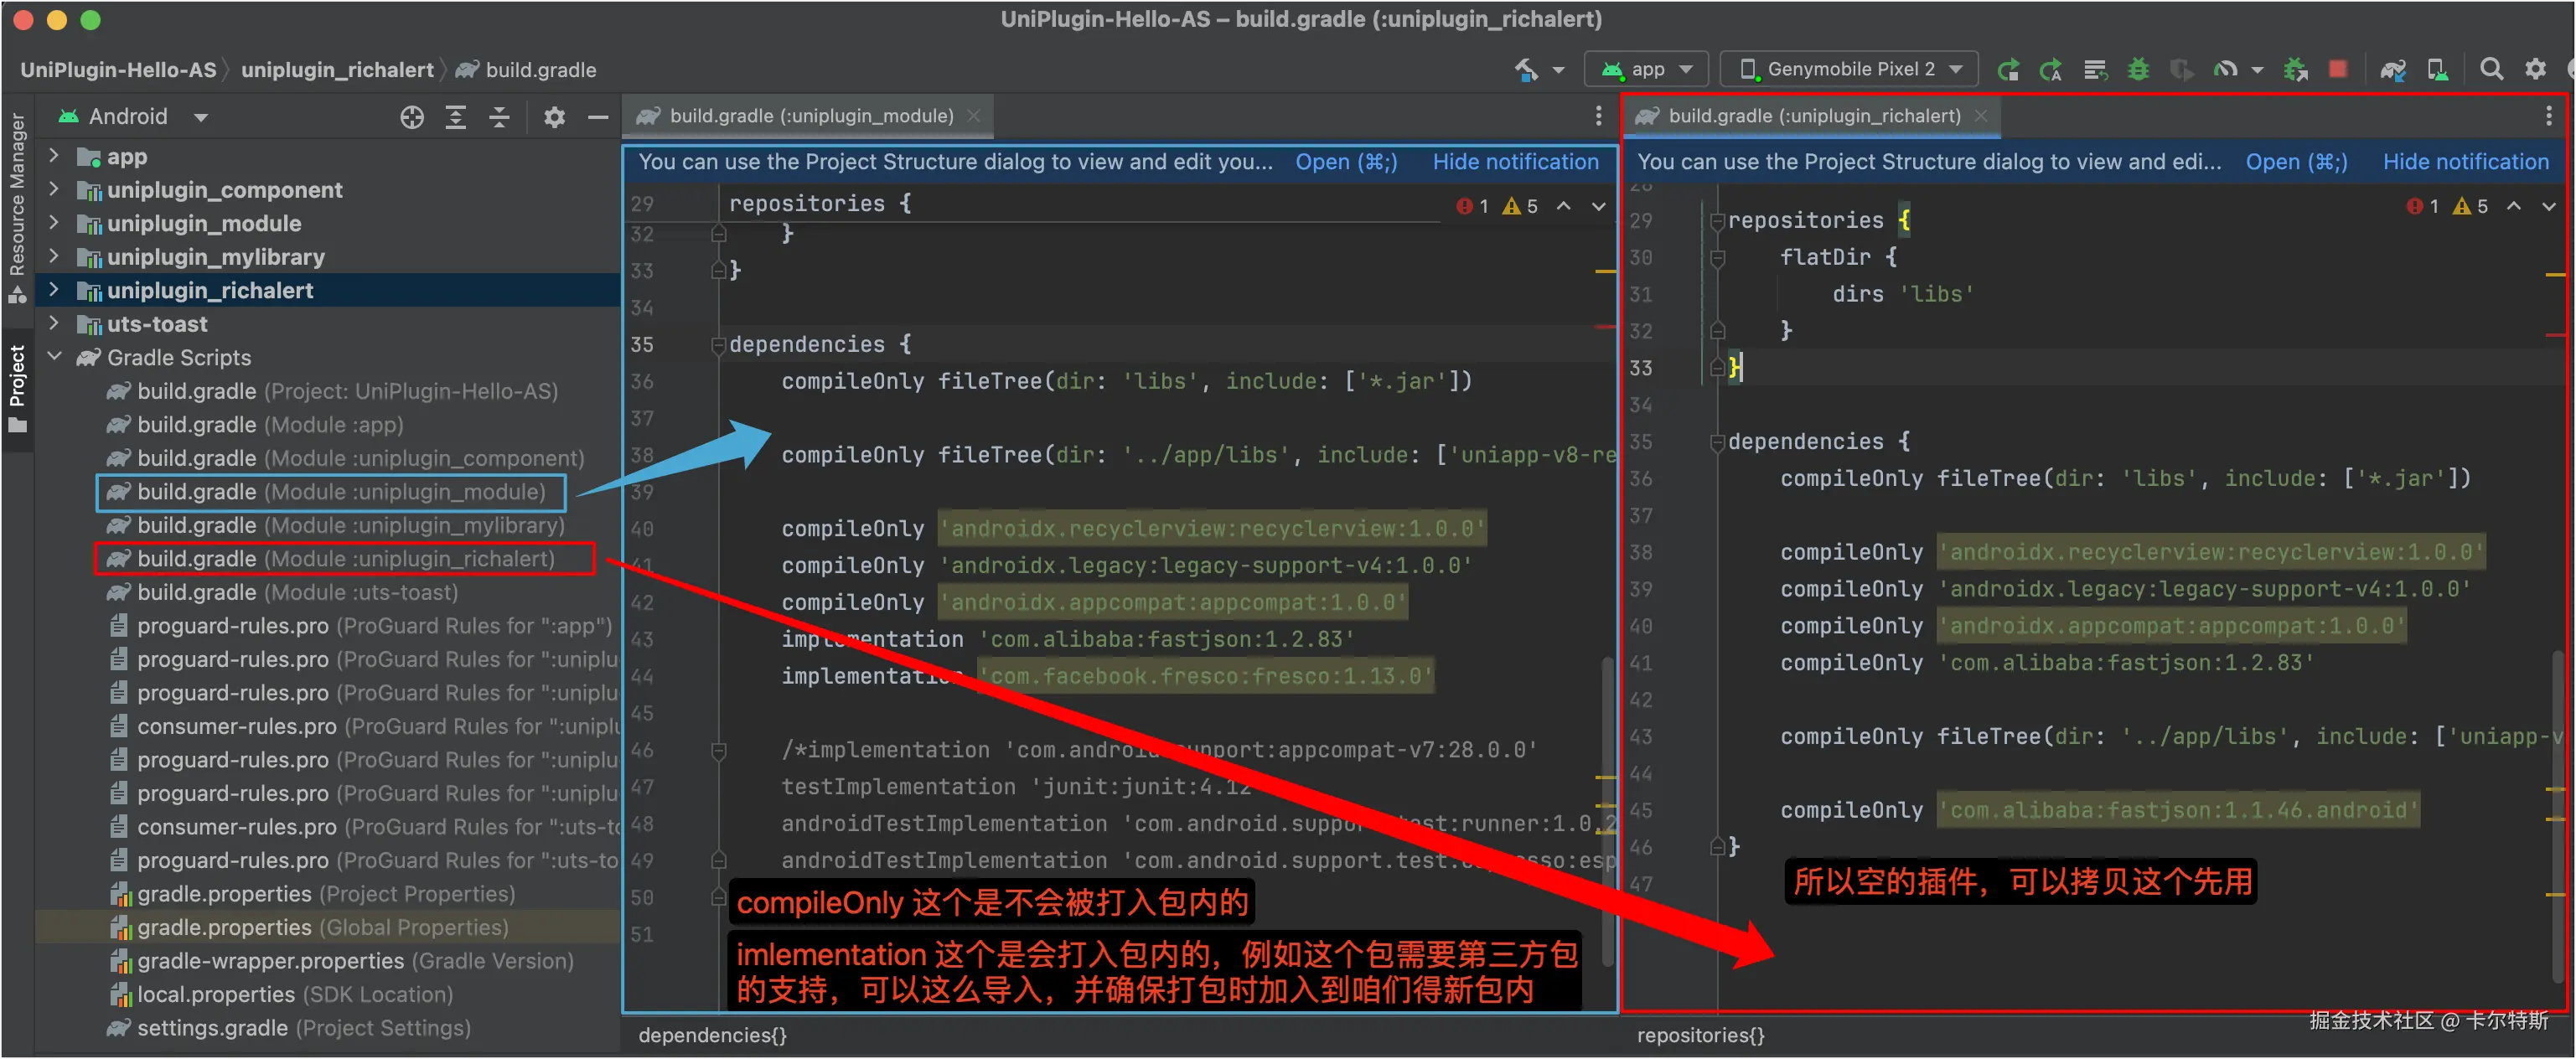Hide the project panel with minus icon
Screen dimensions: 2576x1059
[x=598, y=117]
